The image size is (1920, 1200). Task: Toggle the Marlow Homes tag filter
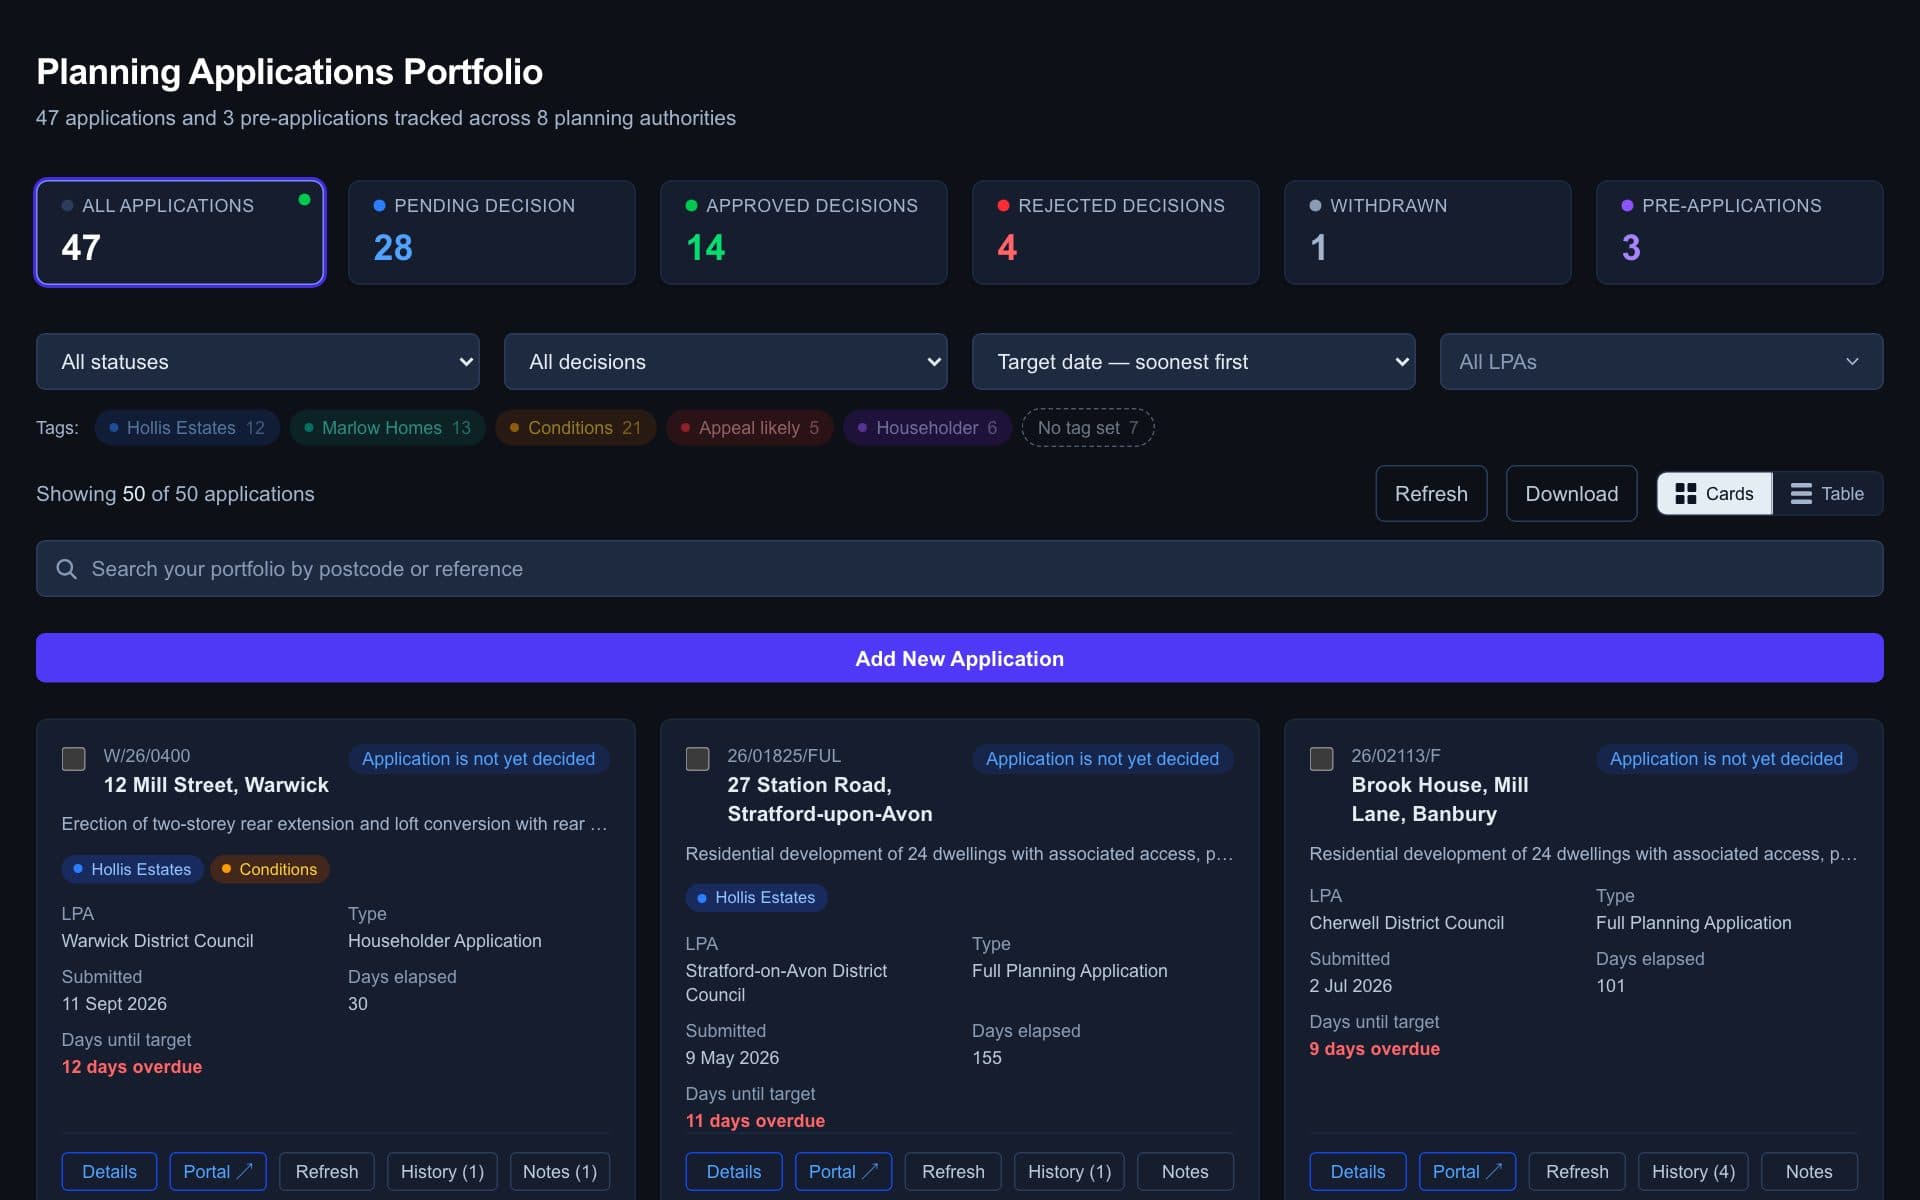(387, 428)
